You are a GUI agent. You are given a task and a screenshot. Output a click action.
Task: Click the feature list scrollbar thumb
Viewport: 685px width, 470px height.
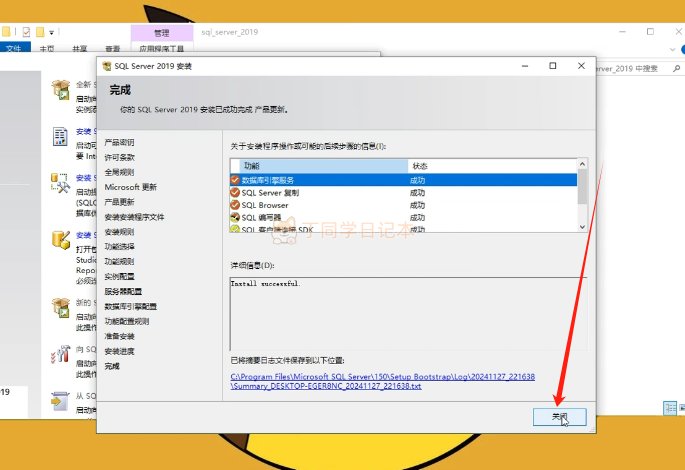click(582, 187)
